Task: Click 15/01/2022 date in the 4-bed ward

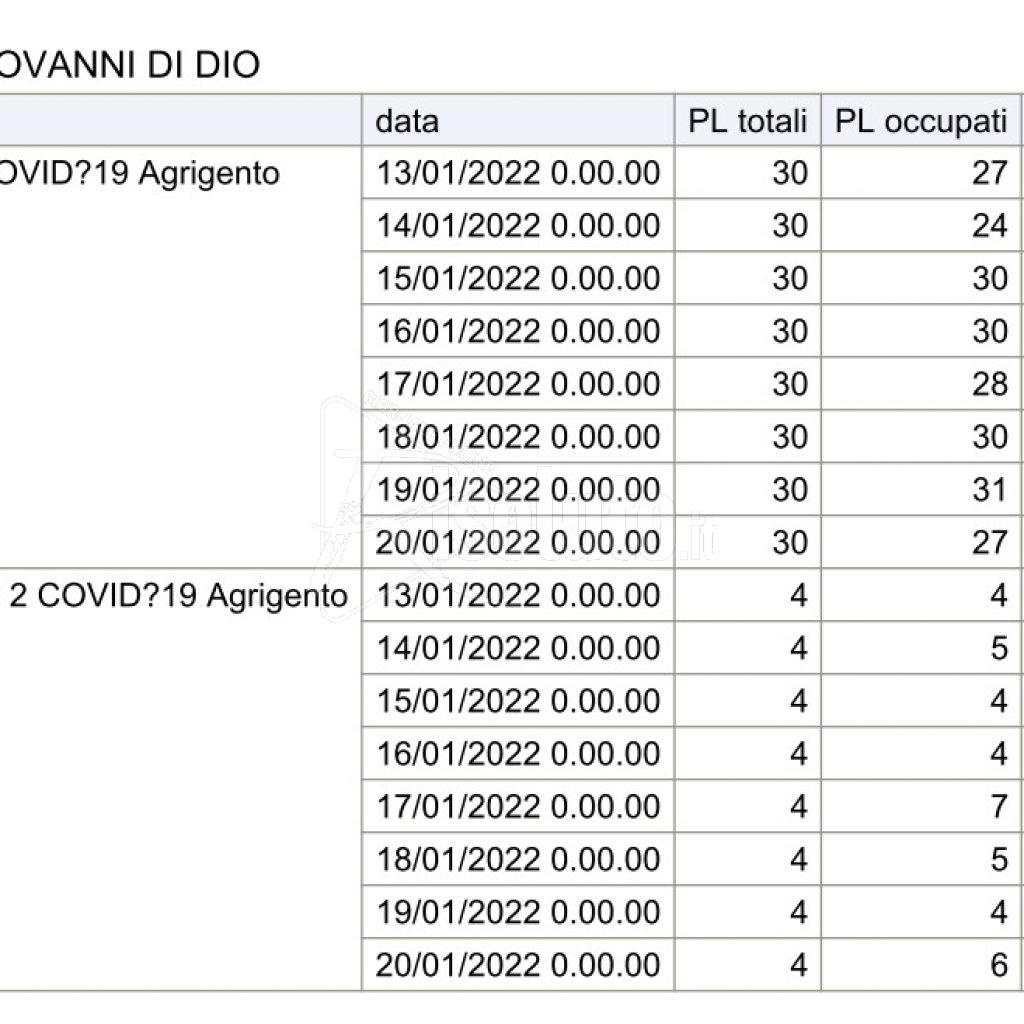Action: pos(518,701)
